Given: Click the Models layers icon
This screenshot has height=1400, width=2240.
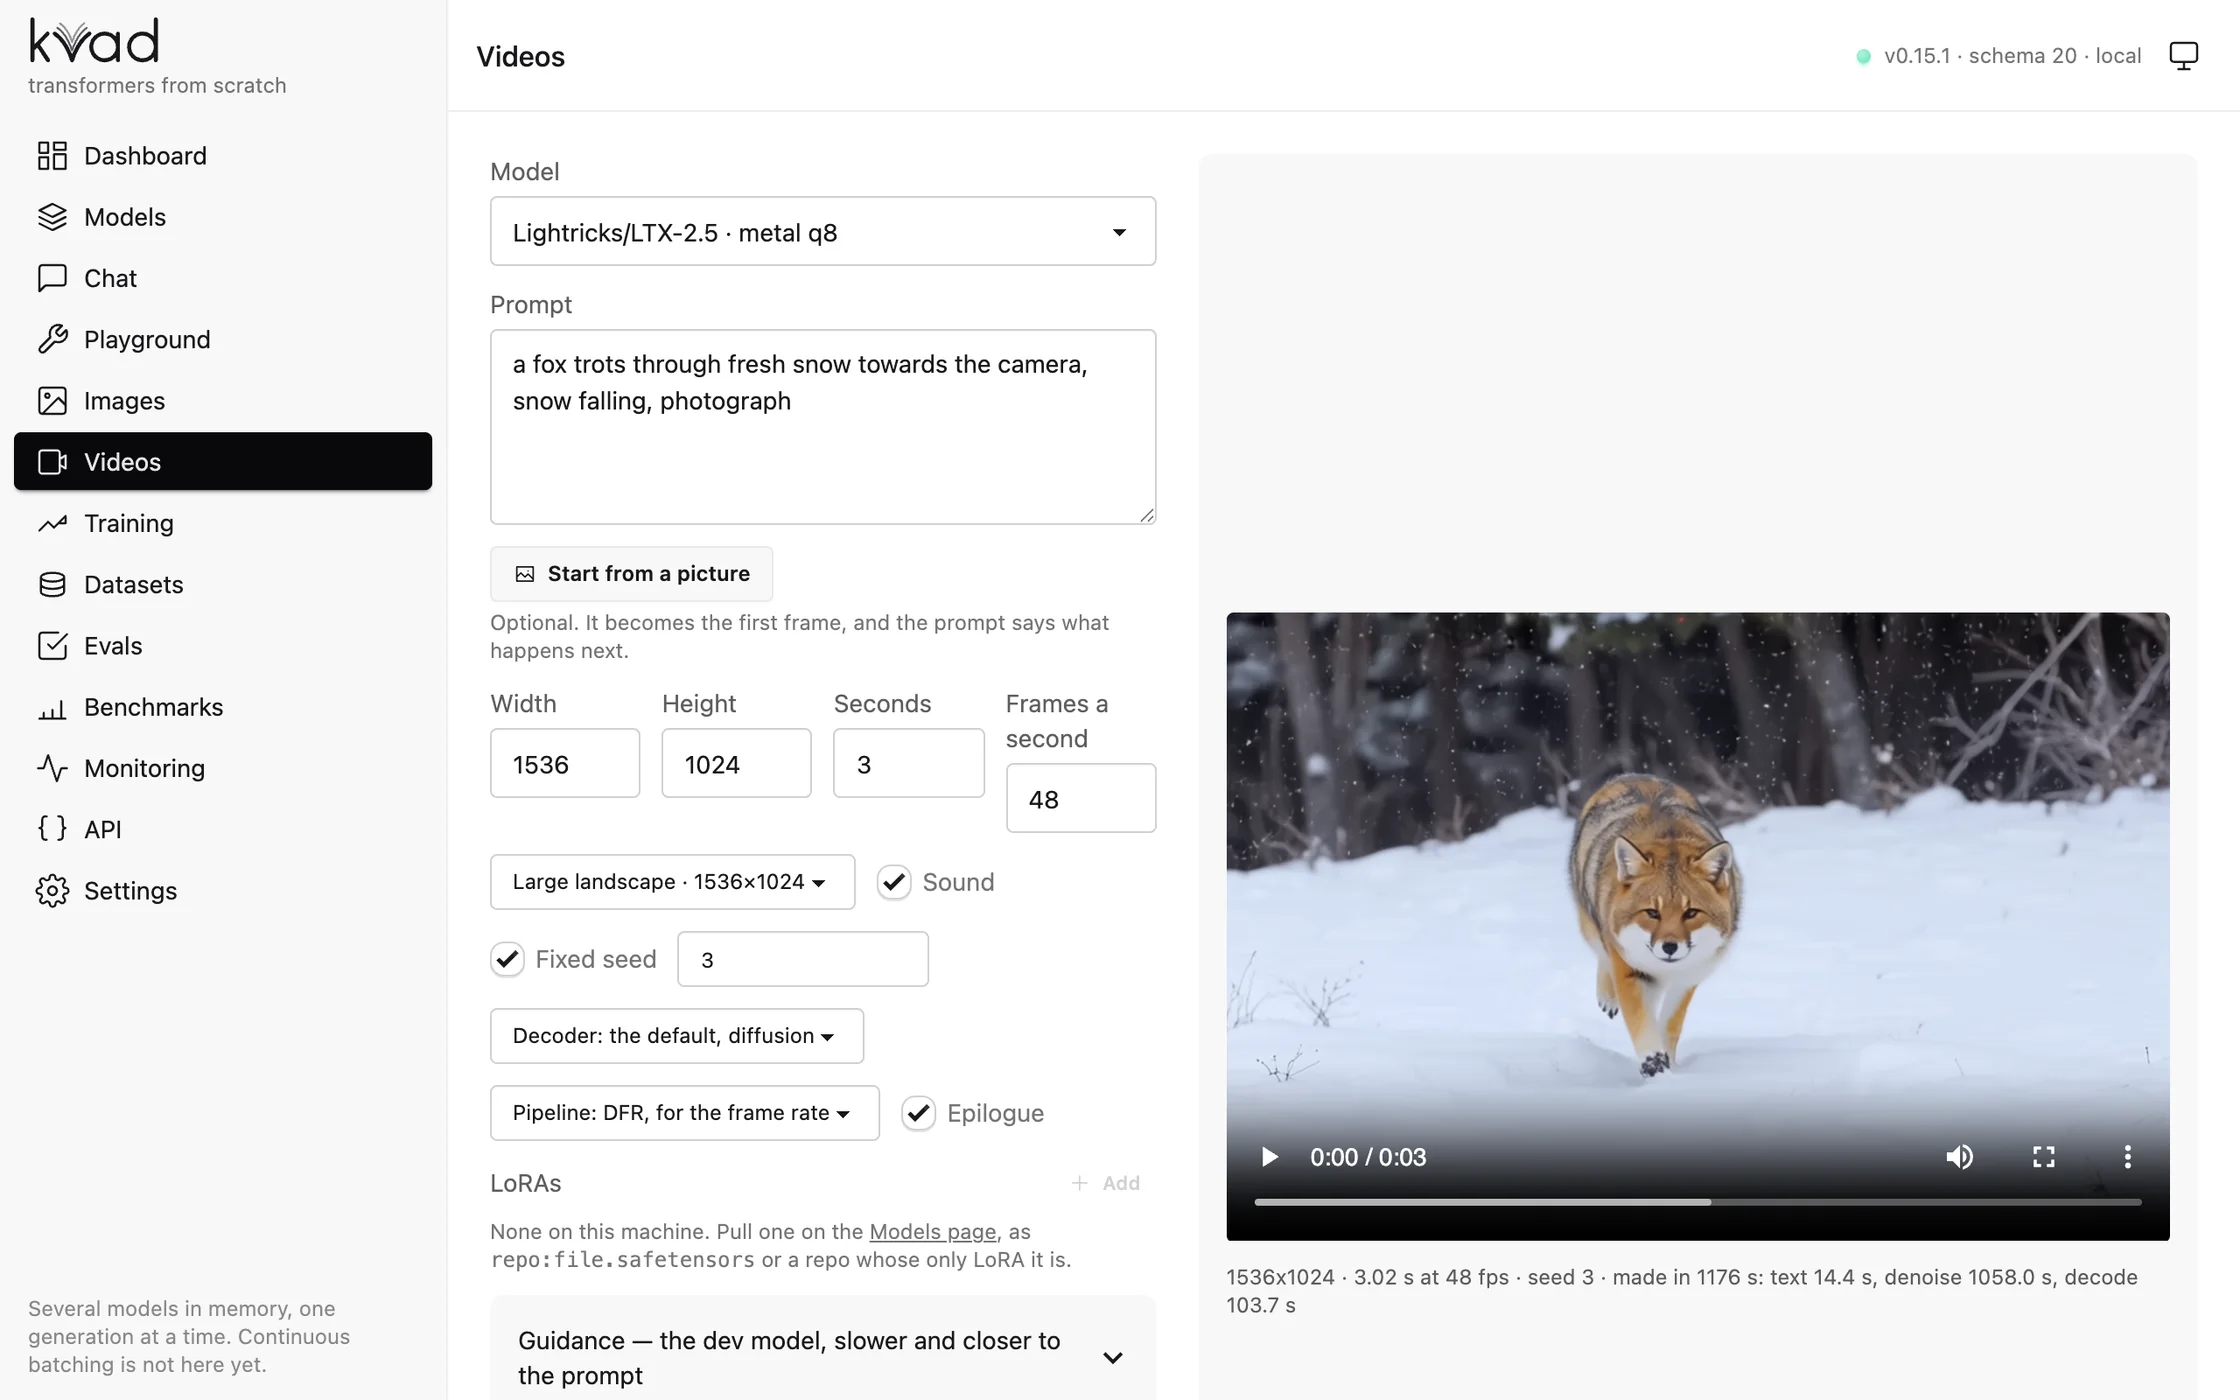Looking at the screenshot, I should [x=52, y=217].
